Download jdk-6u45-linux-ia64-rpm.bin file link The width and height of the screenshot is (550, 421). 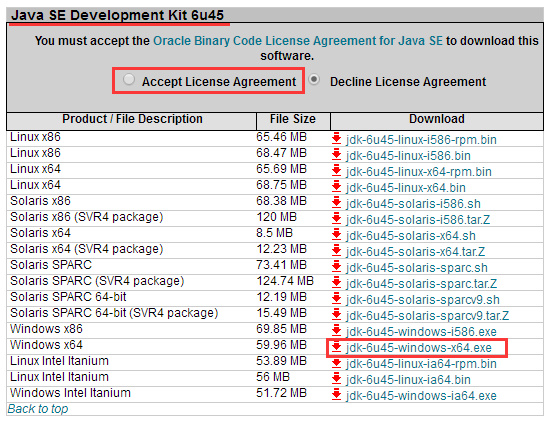tap(421, 364)
